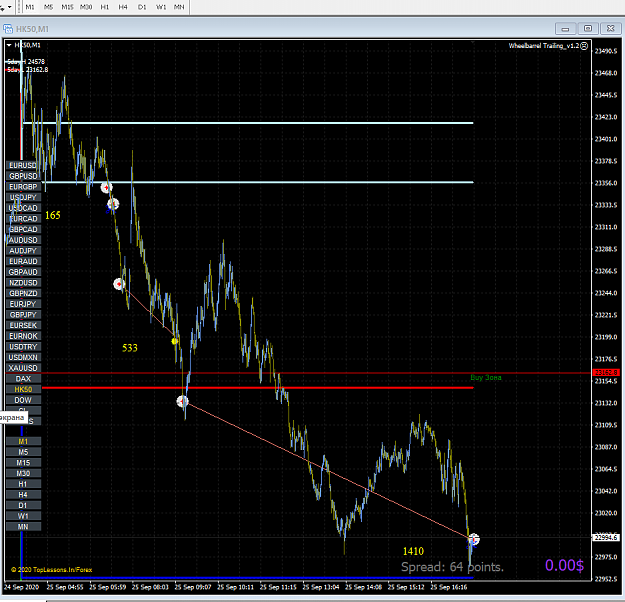Switch chart to EURJPY symbol button

(x=23, y=304)
